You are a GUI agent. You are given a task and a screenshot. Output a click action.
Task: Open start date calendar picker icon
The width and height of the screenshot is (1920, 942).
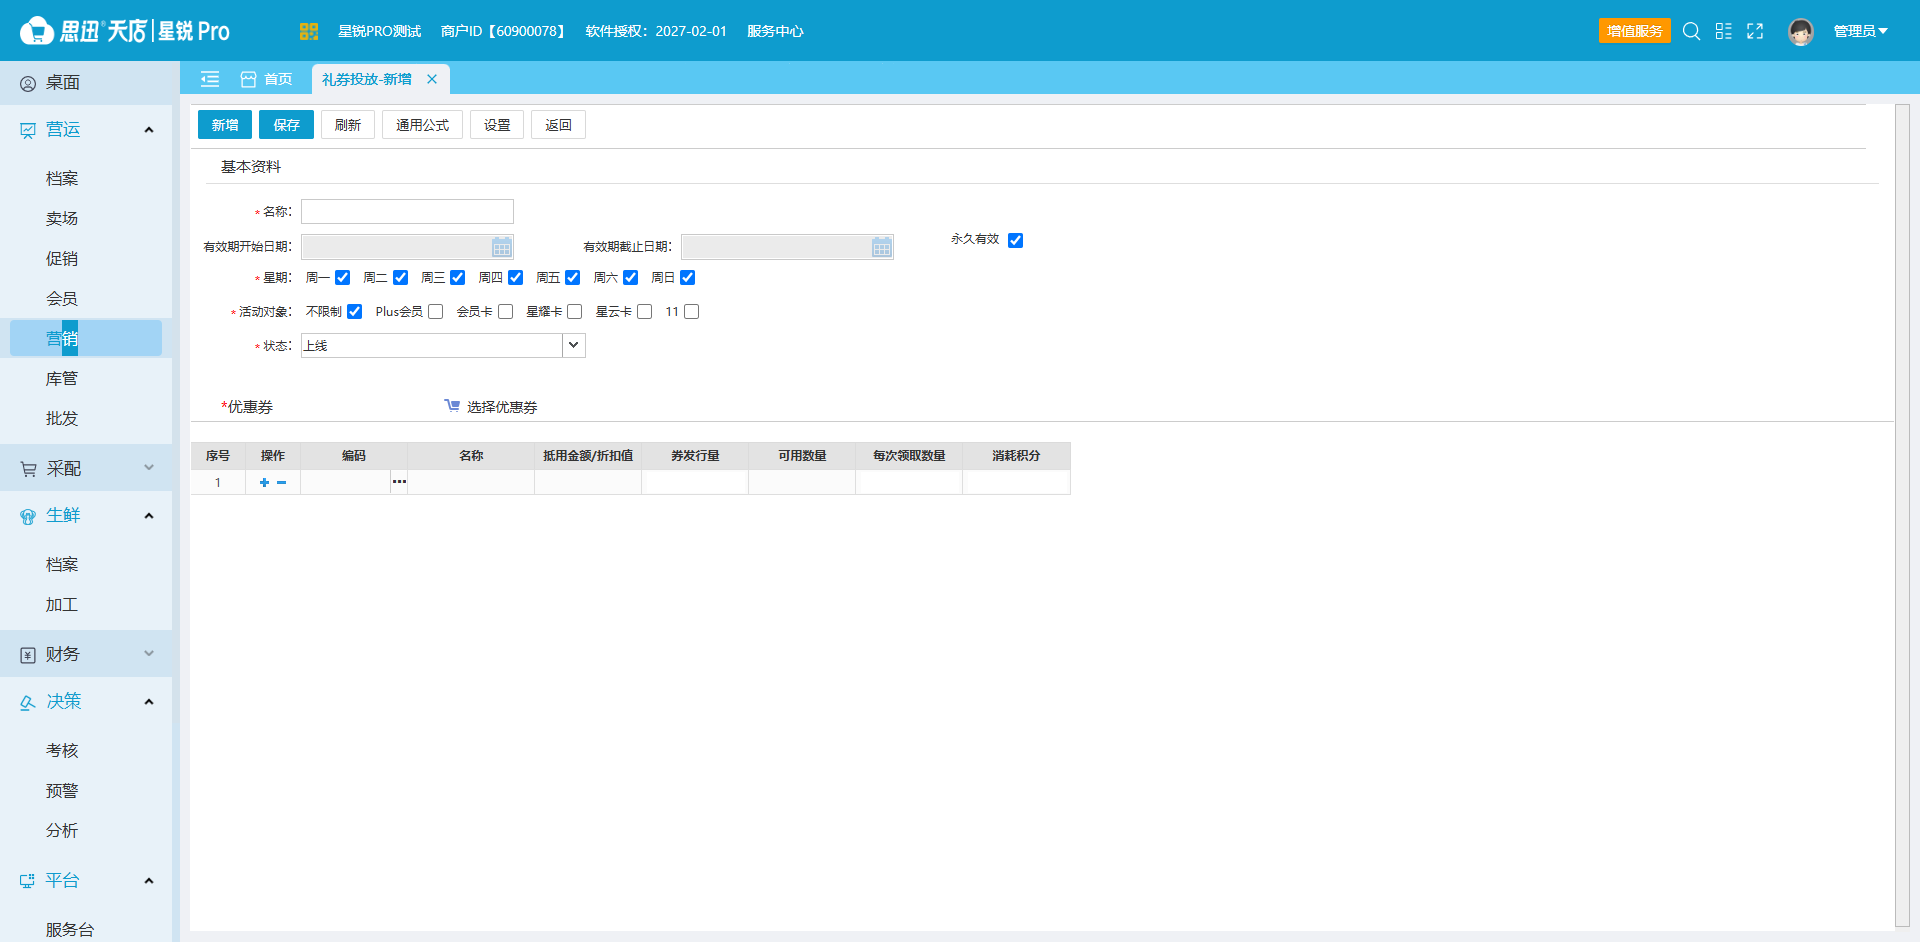[x=502, y=247]
